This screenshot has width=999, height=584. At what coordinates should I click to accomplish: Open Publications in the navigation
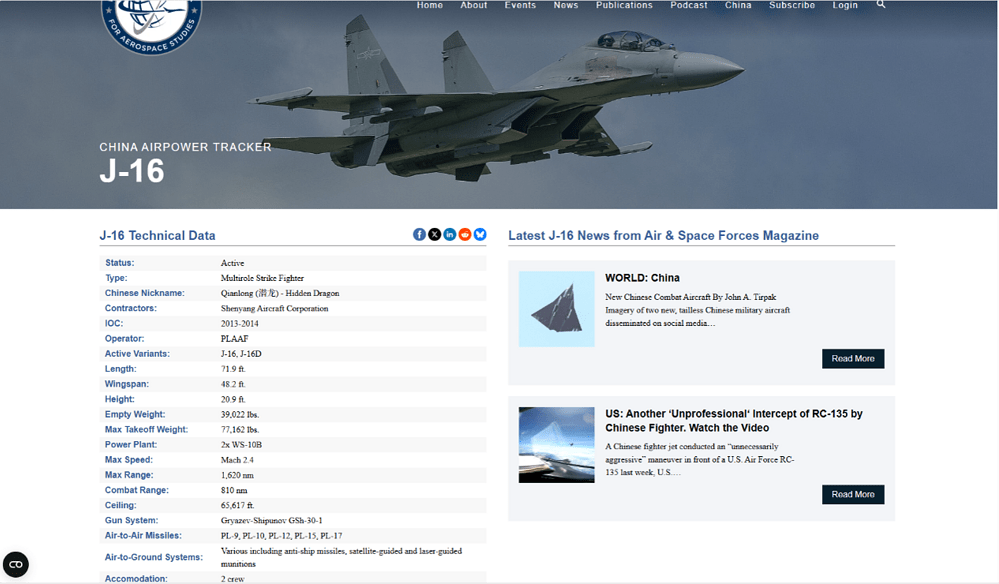pyautogui.click(x=624, y=5)
